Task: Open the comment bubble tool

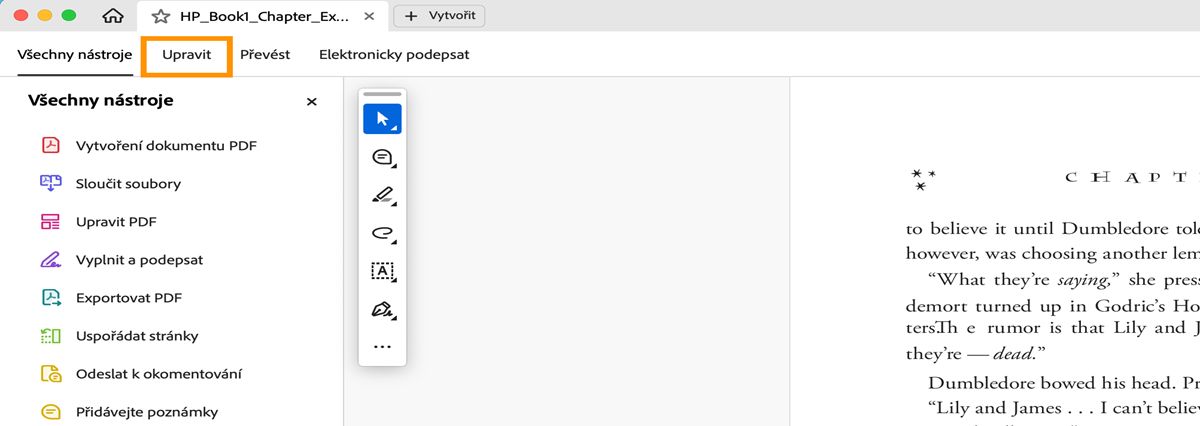Action: point(382,157)
